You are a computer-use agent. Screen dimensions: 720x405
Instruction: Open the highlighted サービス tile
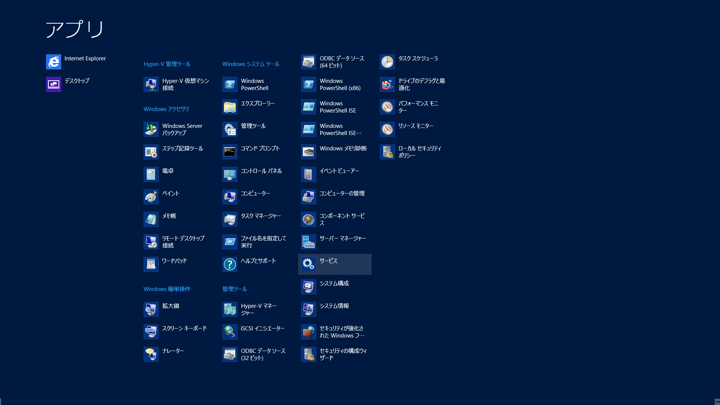(x=335, y=264)
